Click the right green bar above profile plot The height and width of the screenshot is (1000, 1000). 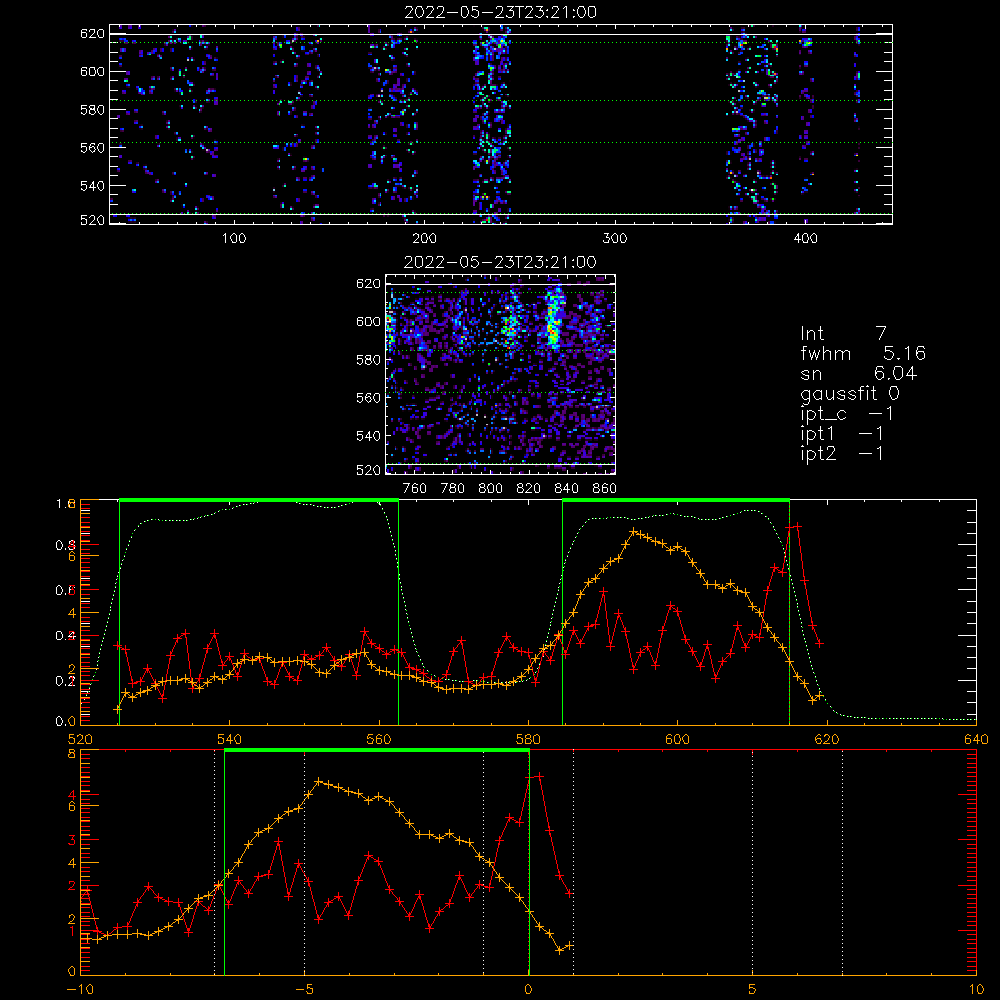(676, 501)
